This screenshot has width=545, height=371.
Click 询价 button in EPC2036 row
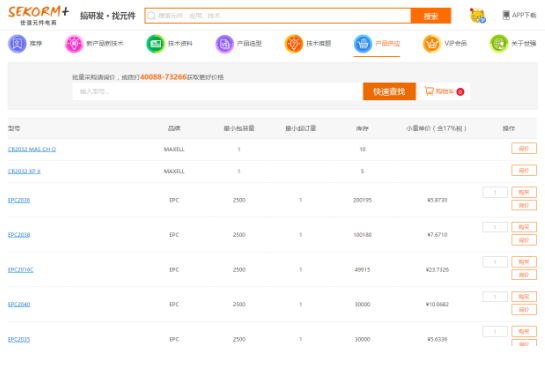pyautogui.click(x=524, y=205)
